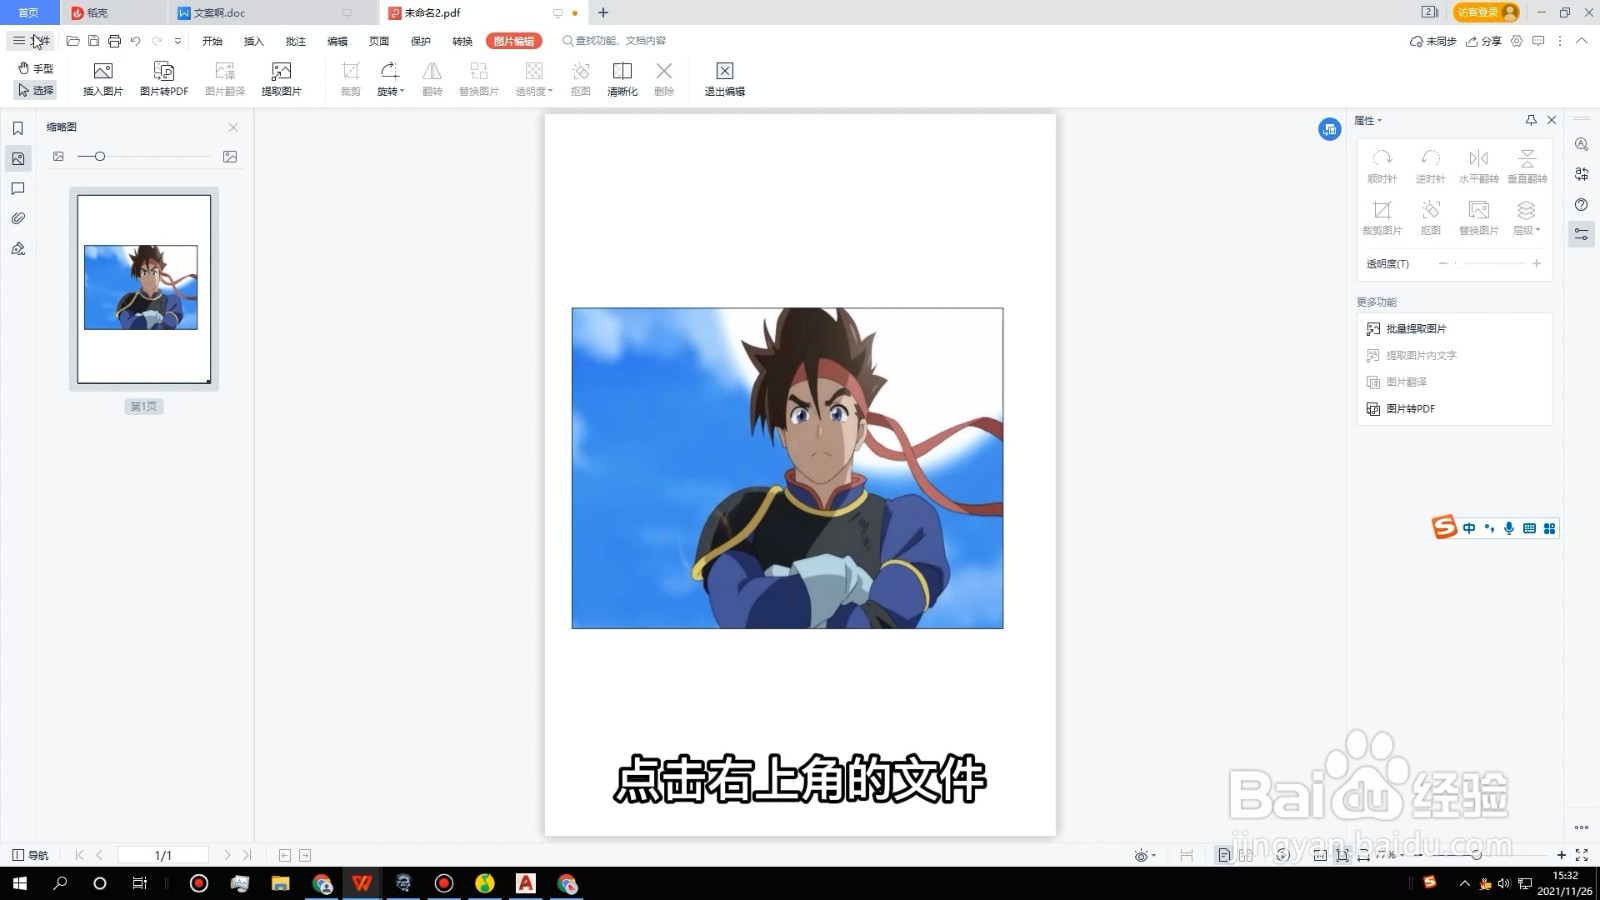Click the 分享 share button
The width and height of the screenshot is (1600, 900).
[x=1484, y=41]
